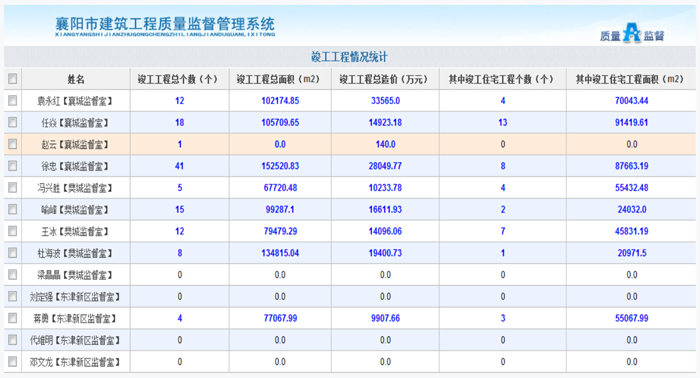Image resolution: width=700 pixels, height=378 pixels.
Task: Click the 竣工工程情况统计 table title bar
Action: pyautogui.click(x=350, y=57)
